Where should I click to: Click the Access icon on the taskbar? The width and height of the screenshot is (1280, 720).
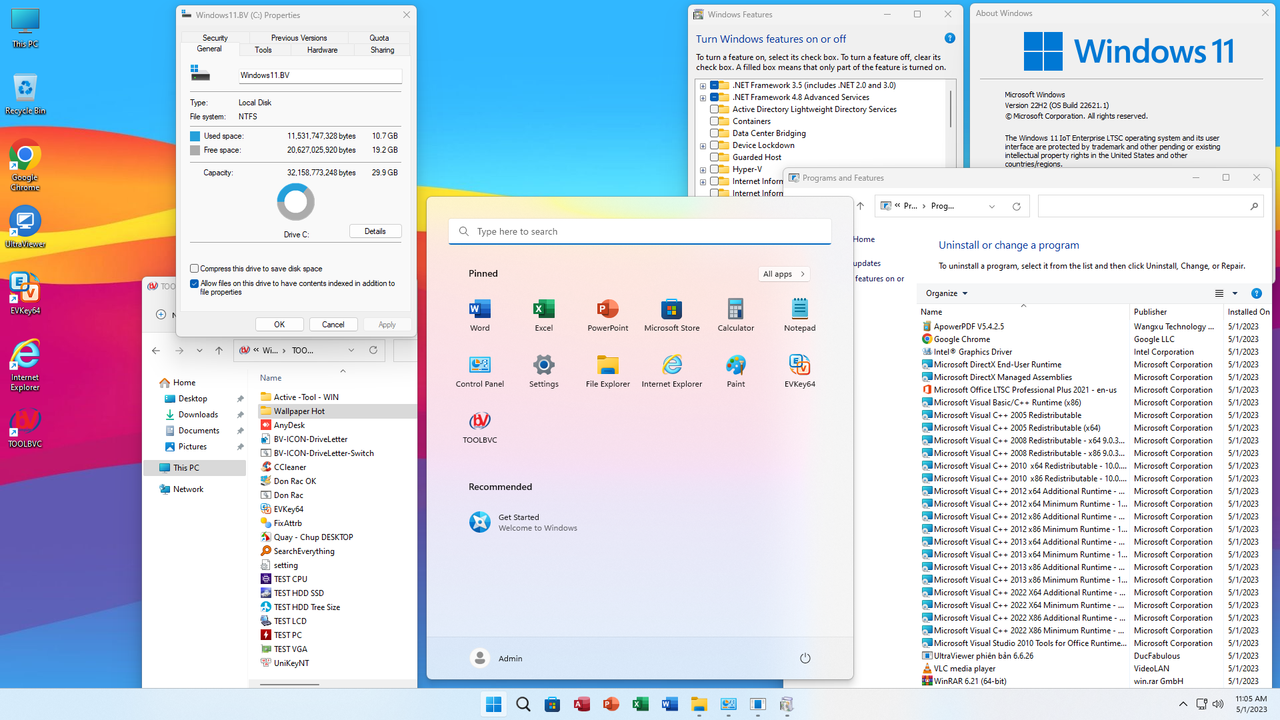(582, 705)
